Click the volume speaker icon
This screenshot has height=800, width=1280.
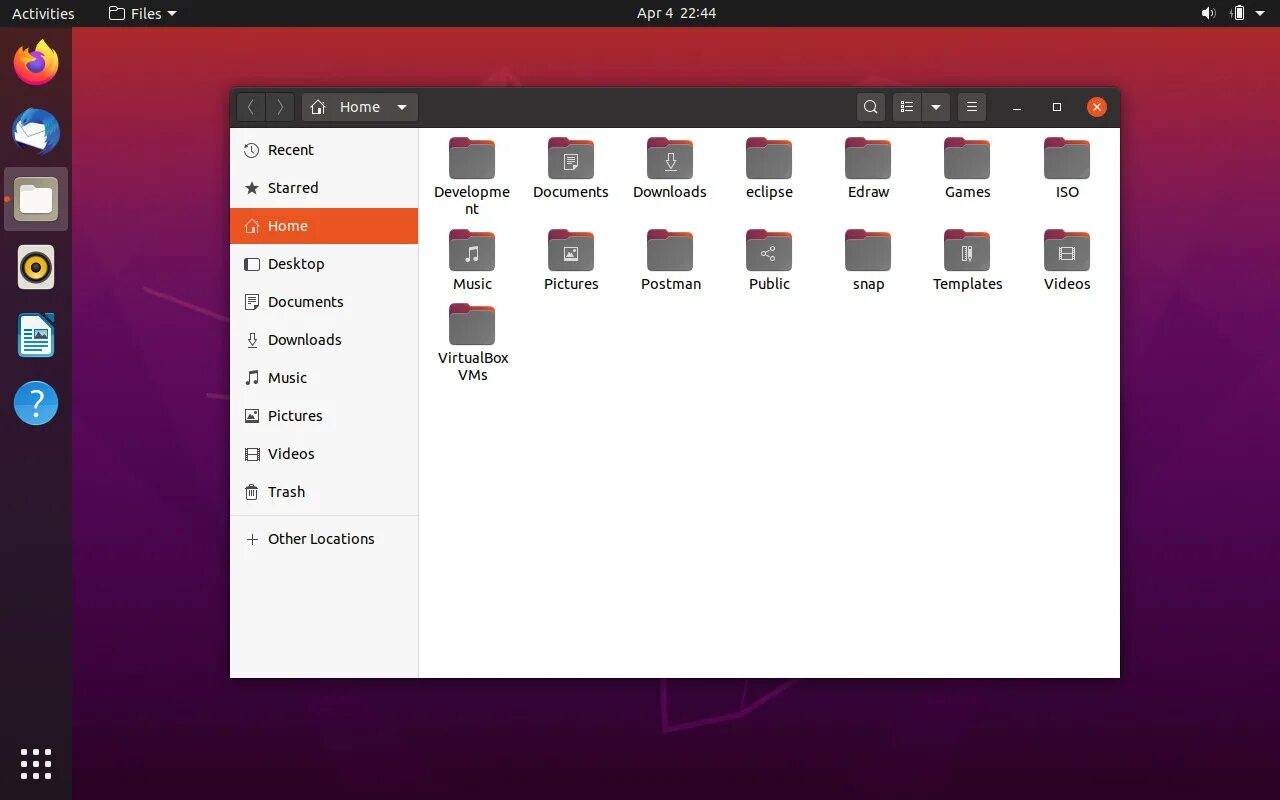point(1208,13)
